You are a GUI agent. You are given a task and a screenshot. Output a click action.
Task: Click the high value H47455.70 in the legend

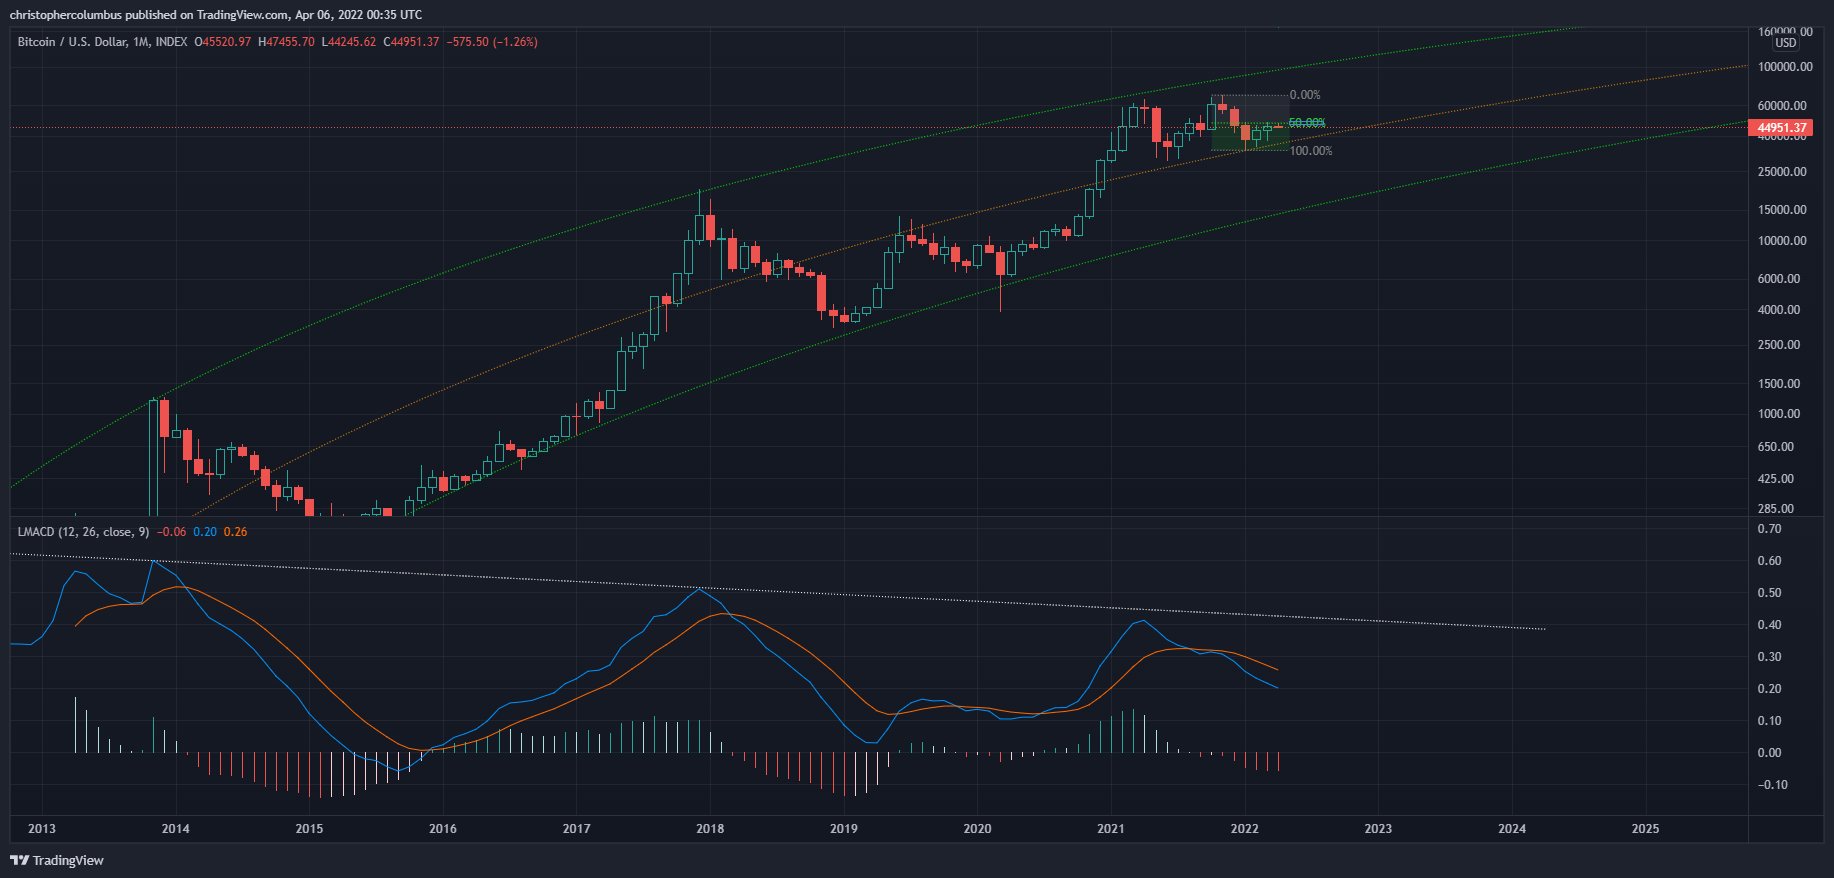[286, 42]
